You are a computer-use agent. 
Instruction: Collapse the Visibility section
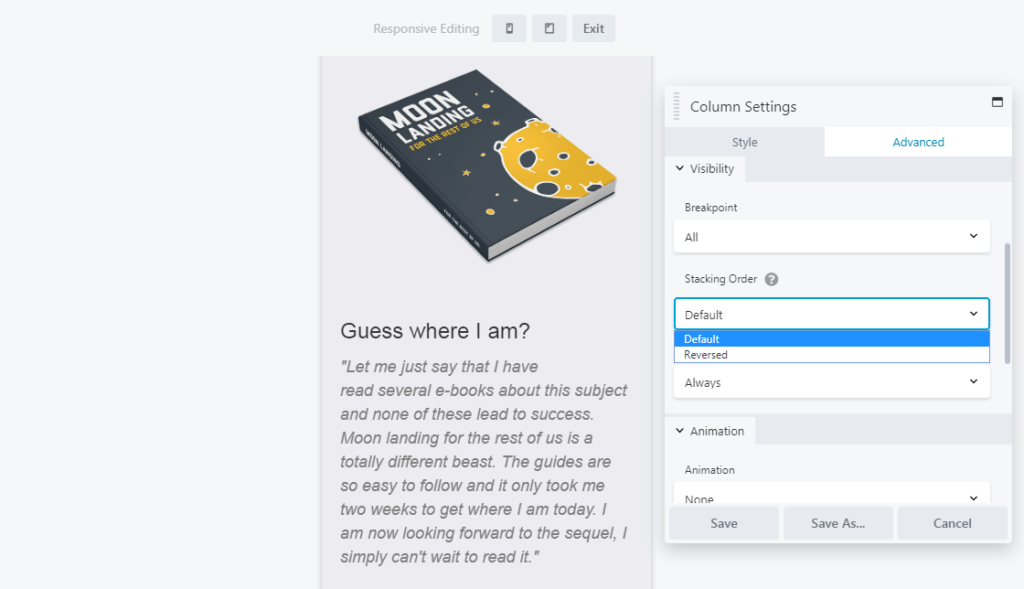[x=704, y=169]
